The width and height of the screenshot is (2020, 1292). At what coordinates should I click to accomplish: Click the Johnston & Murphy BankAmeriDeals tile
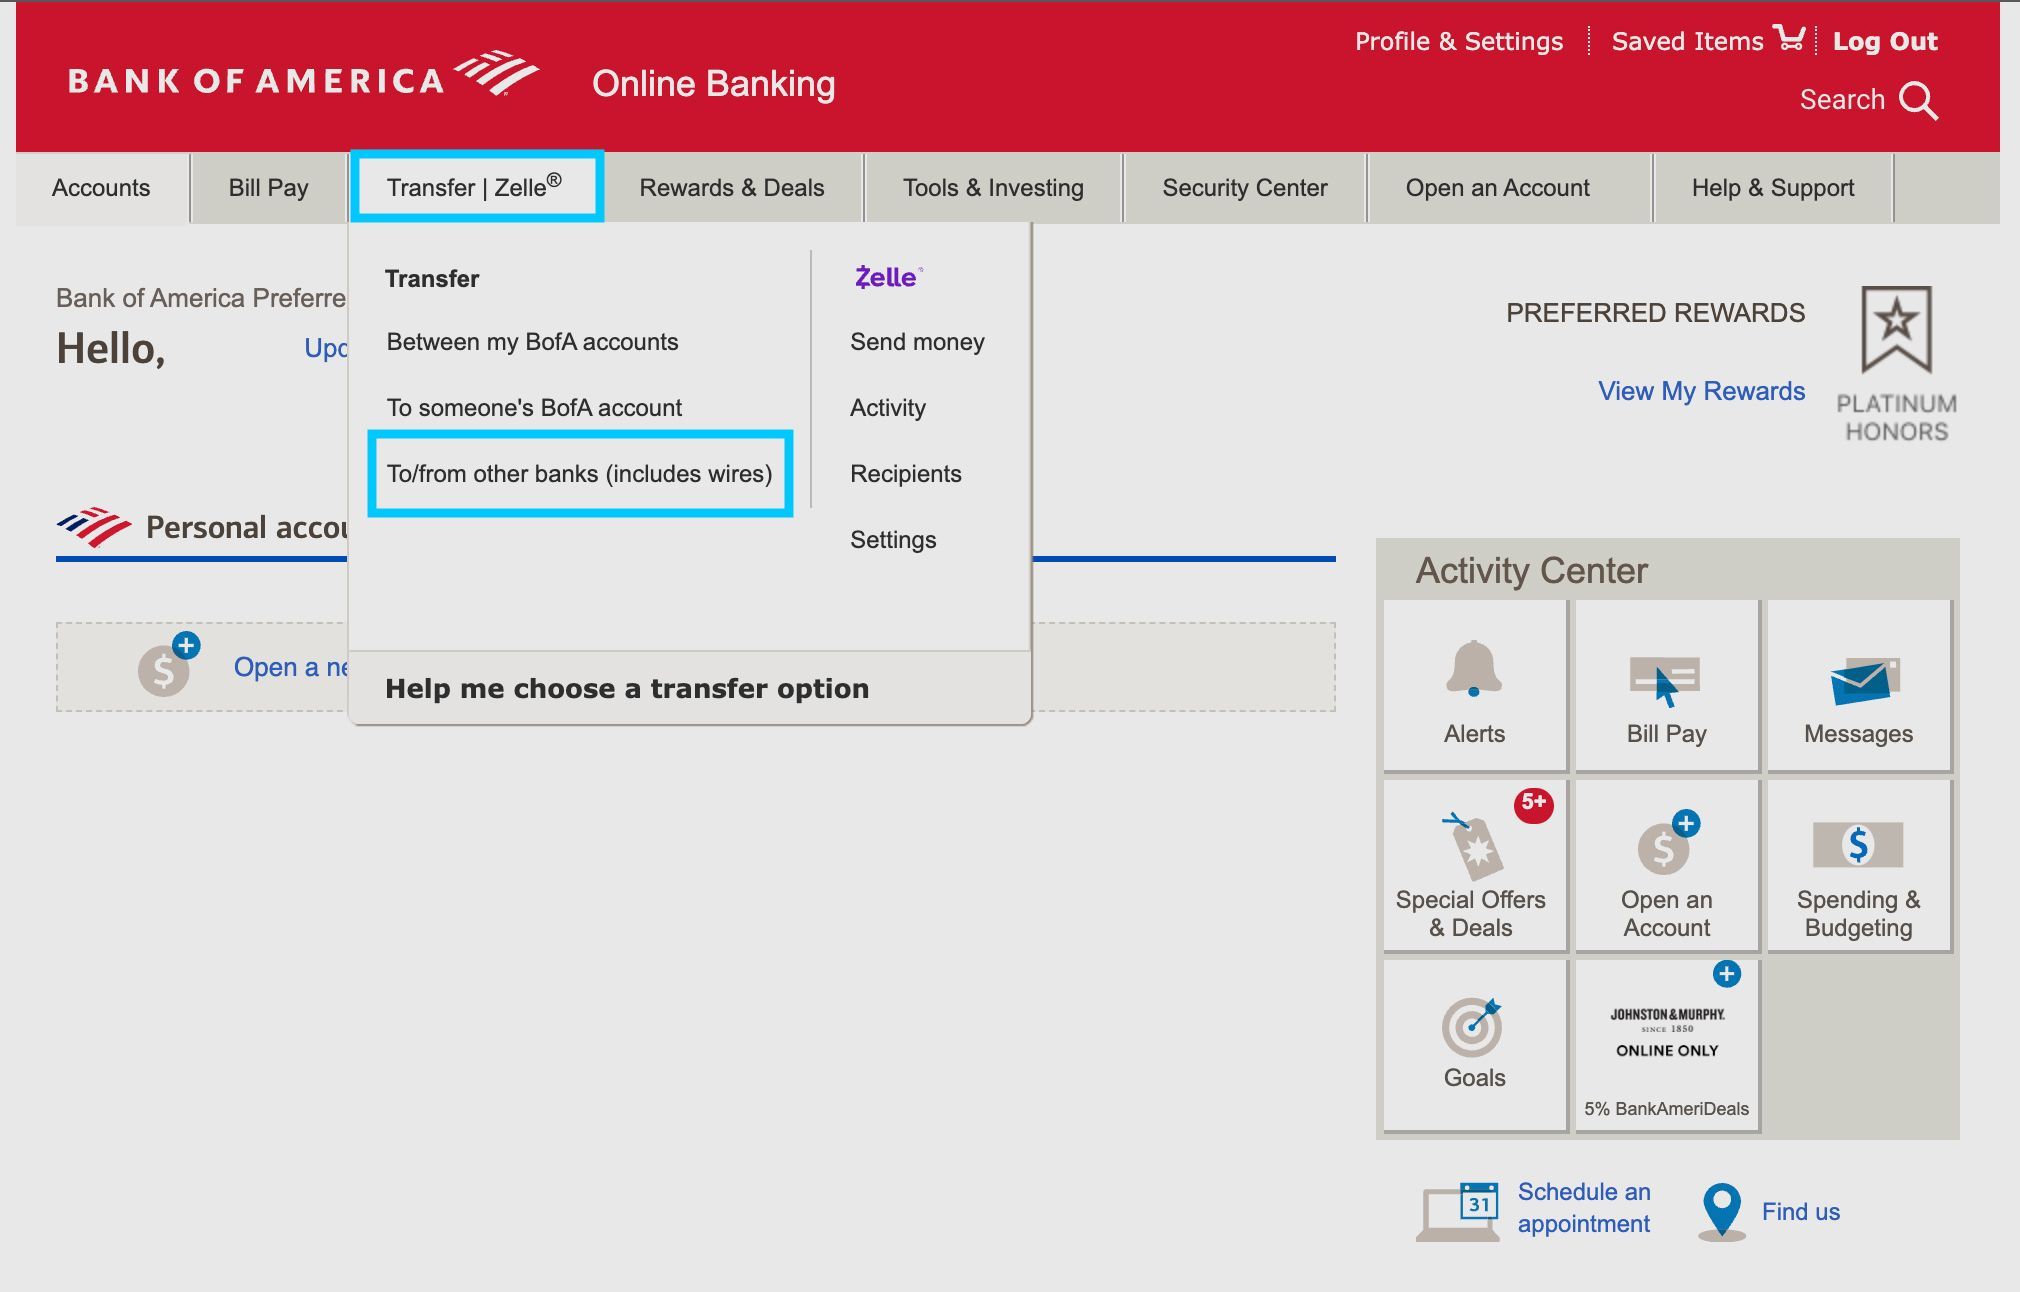(1666, 1046)
